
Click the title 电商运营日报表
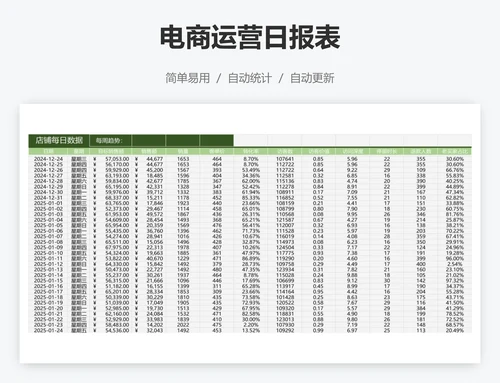pyautogui.click(x=250, y=37)
